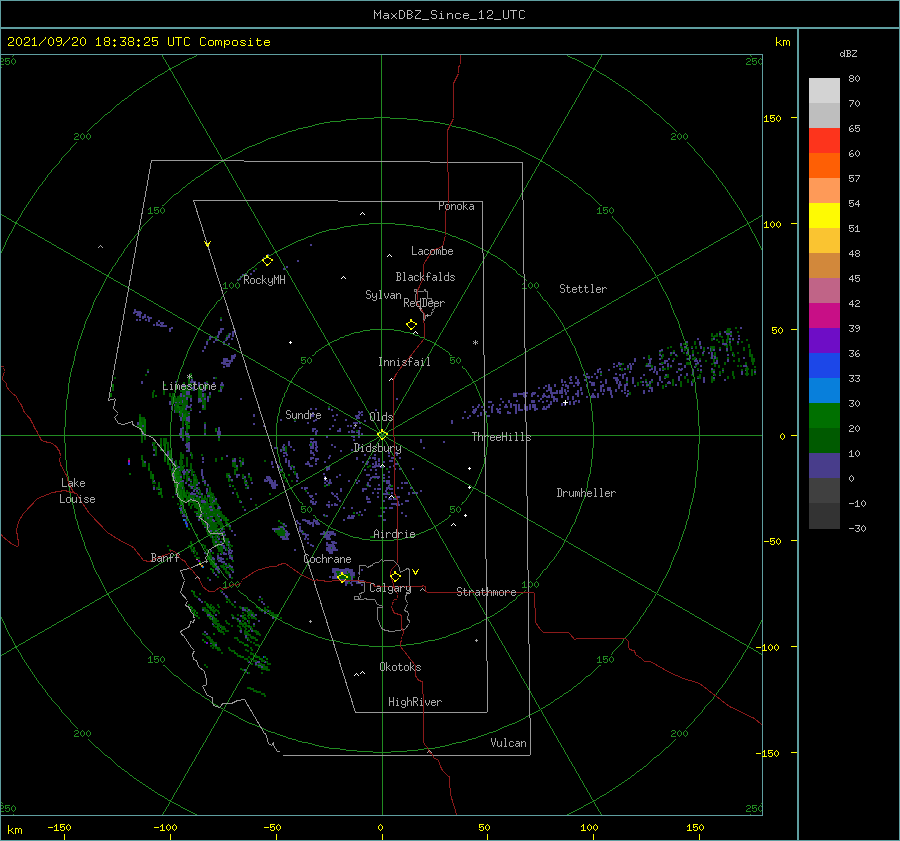Click the Lake Louise label

pos(77,491)
